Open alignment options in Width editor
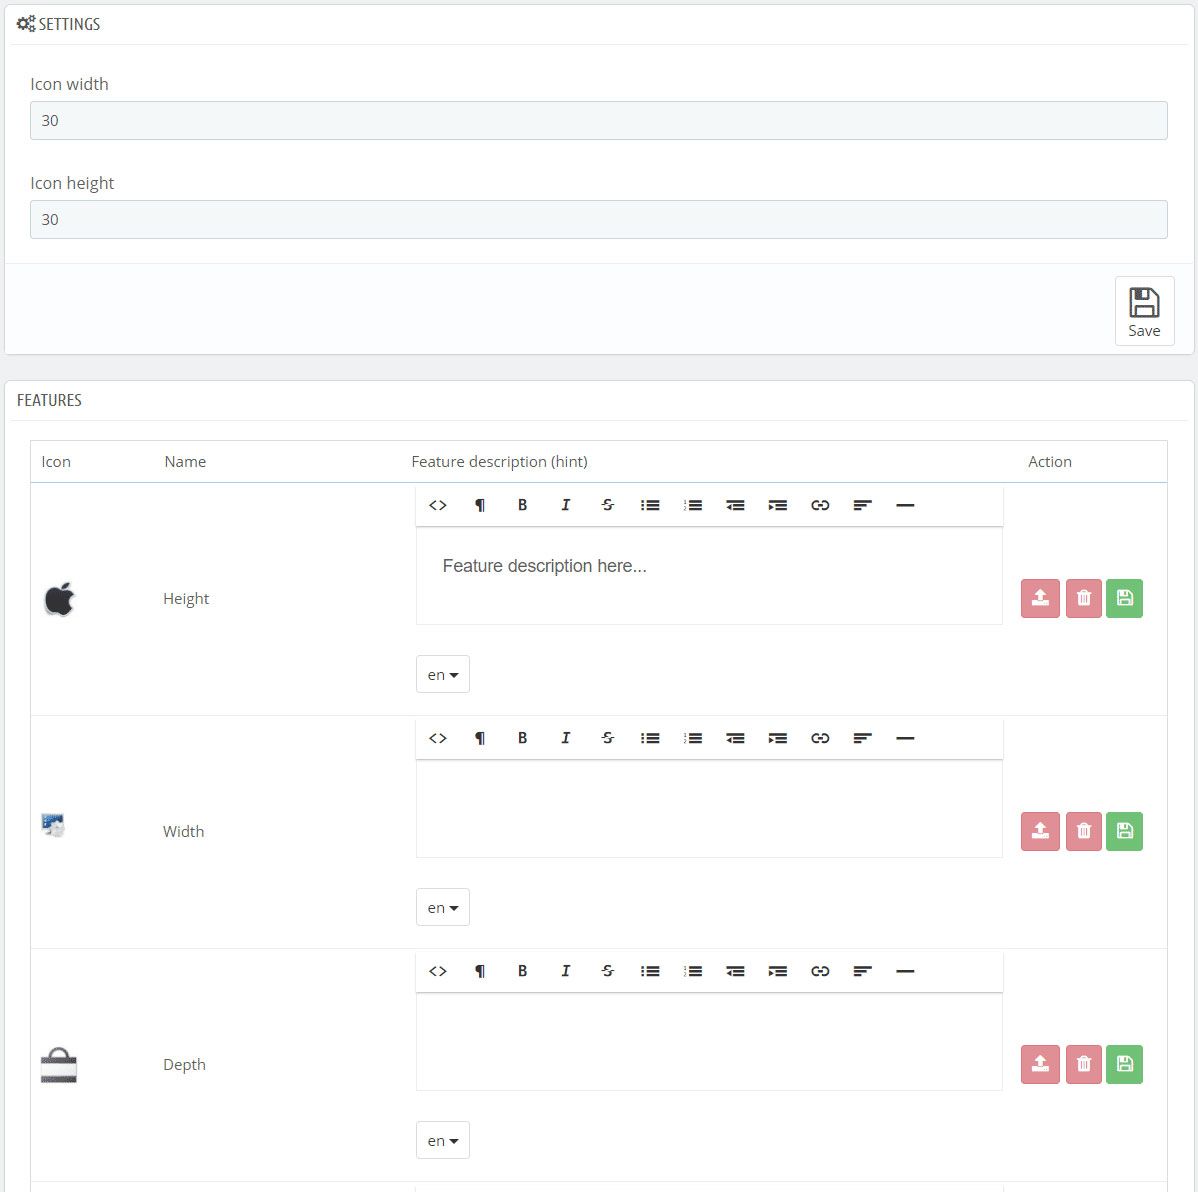This screenshot has width=1198, height=1192. [x=863, y=738]
